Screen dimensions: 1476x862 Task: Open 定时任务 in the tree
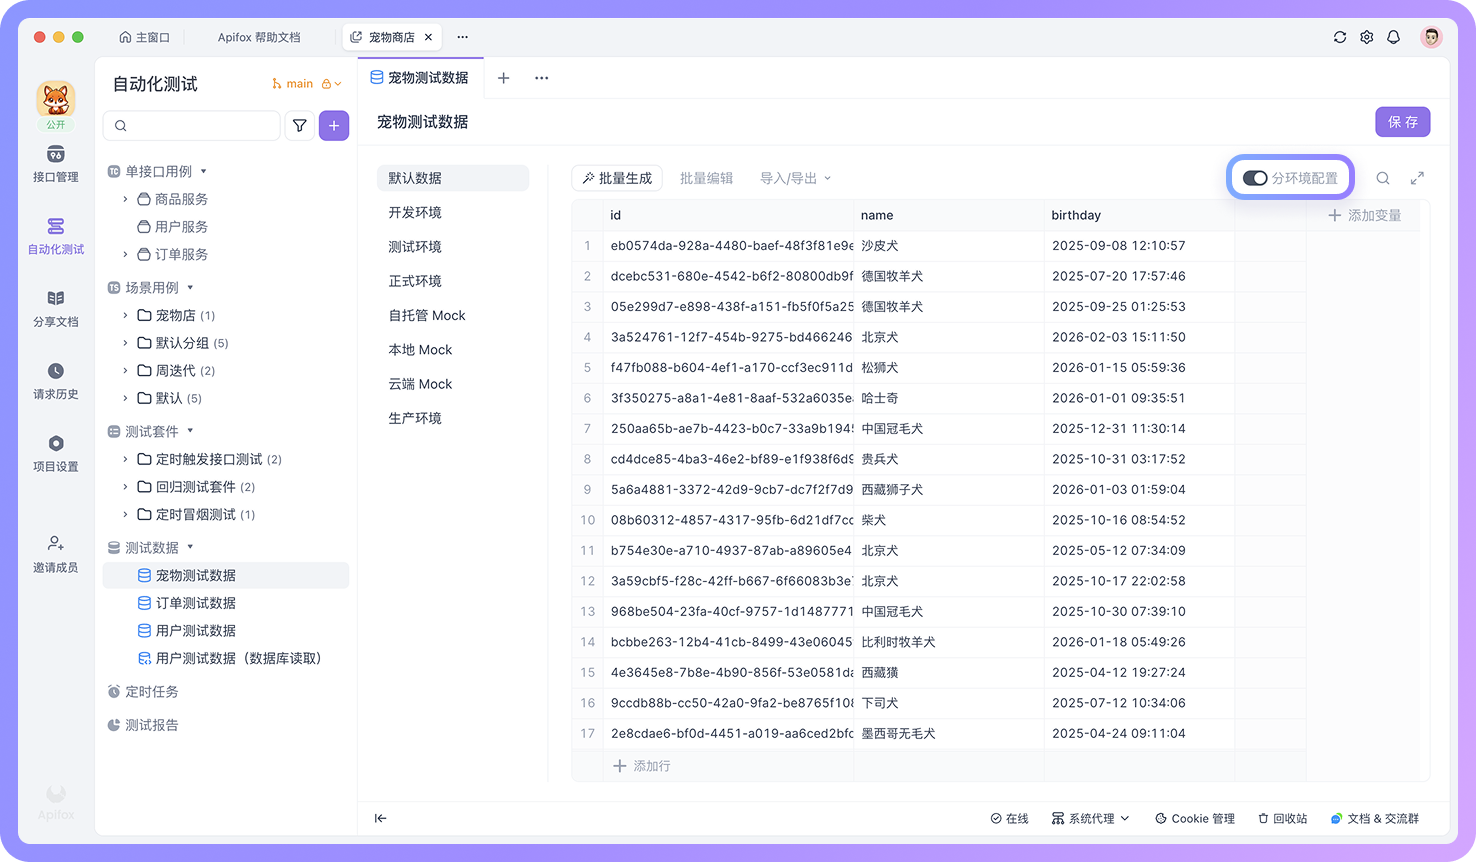pyautogui.click(x=143, y=692)
